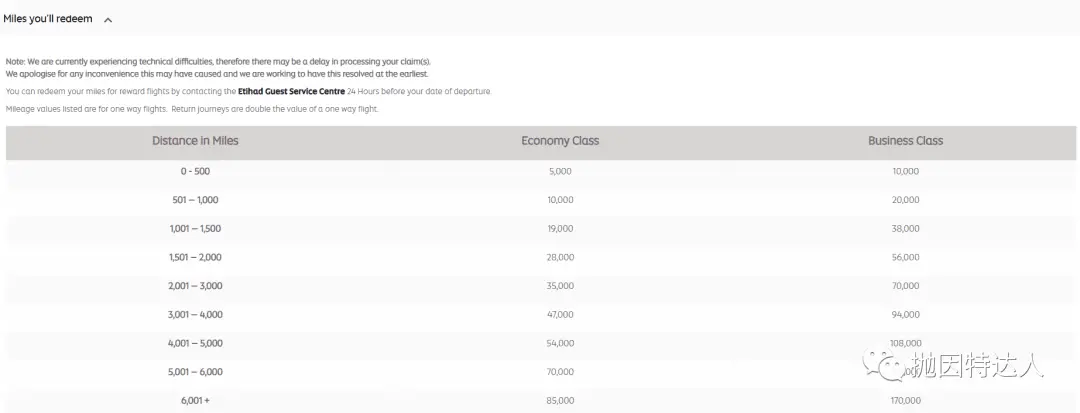
Task: Select the 5,001 – 6,000 distance cell
Action: [195, 372]
